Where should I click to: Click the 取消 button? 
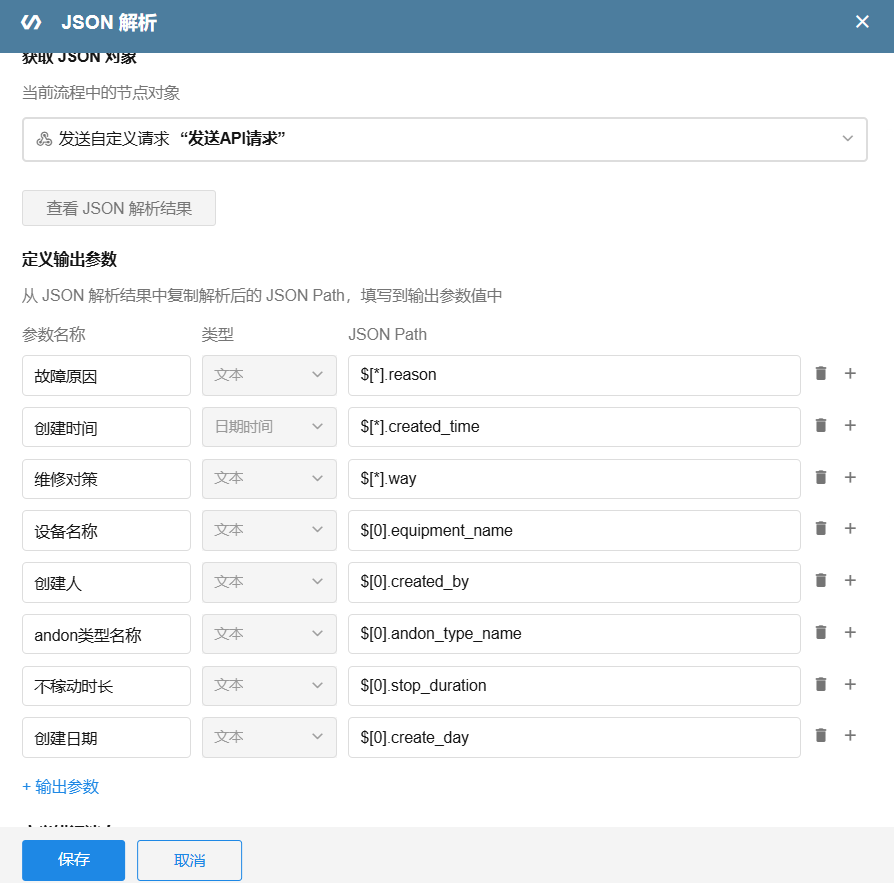(x=189, y=860)
